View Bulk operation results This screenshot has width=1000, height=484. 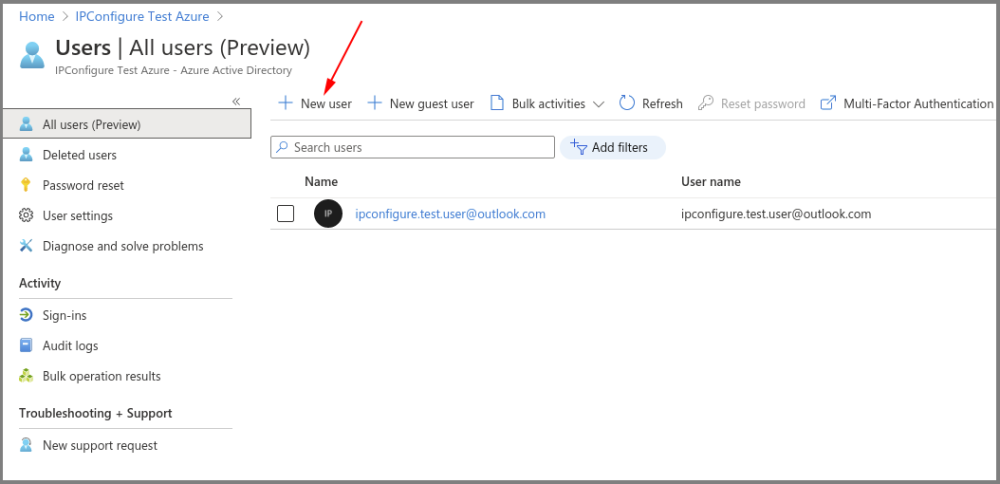click(102, 376)
